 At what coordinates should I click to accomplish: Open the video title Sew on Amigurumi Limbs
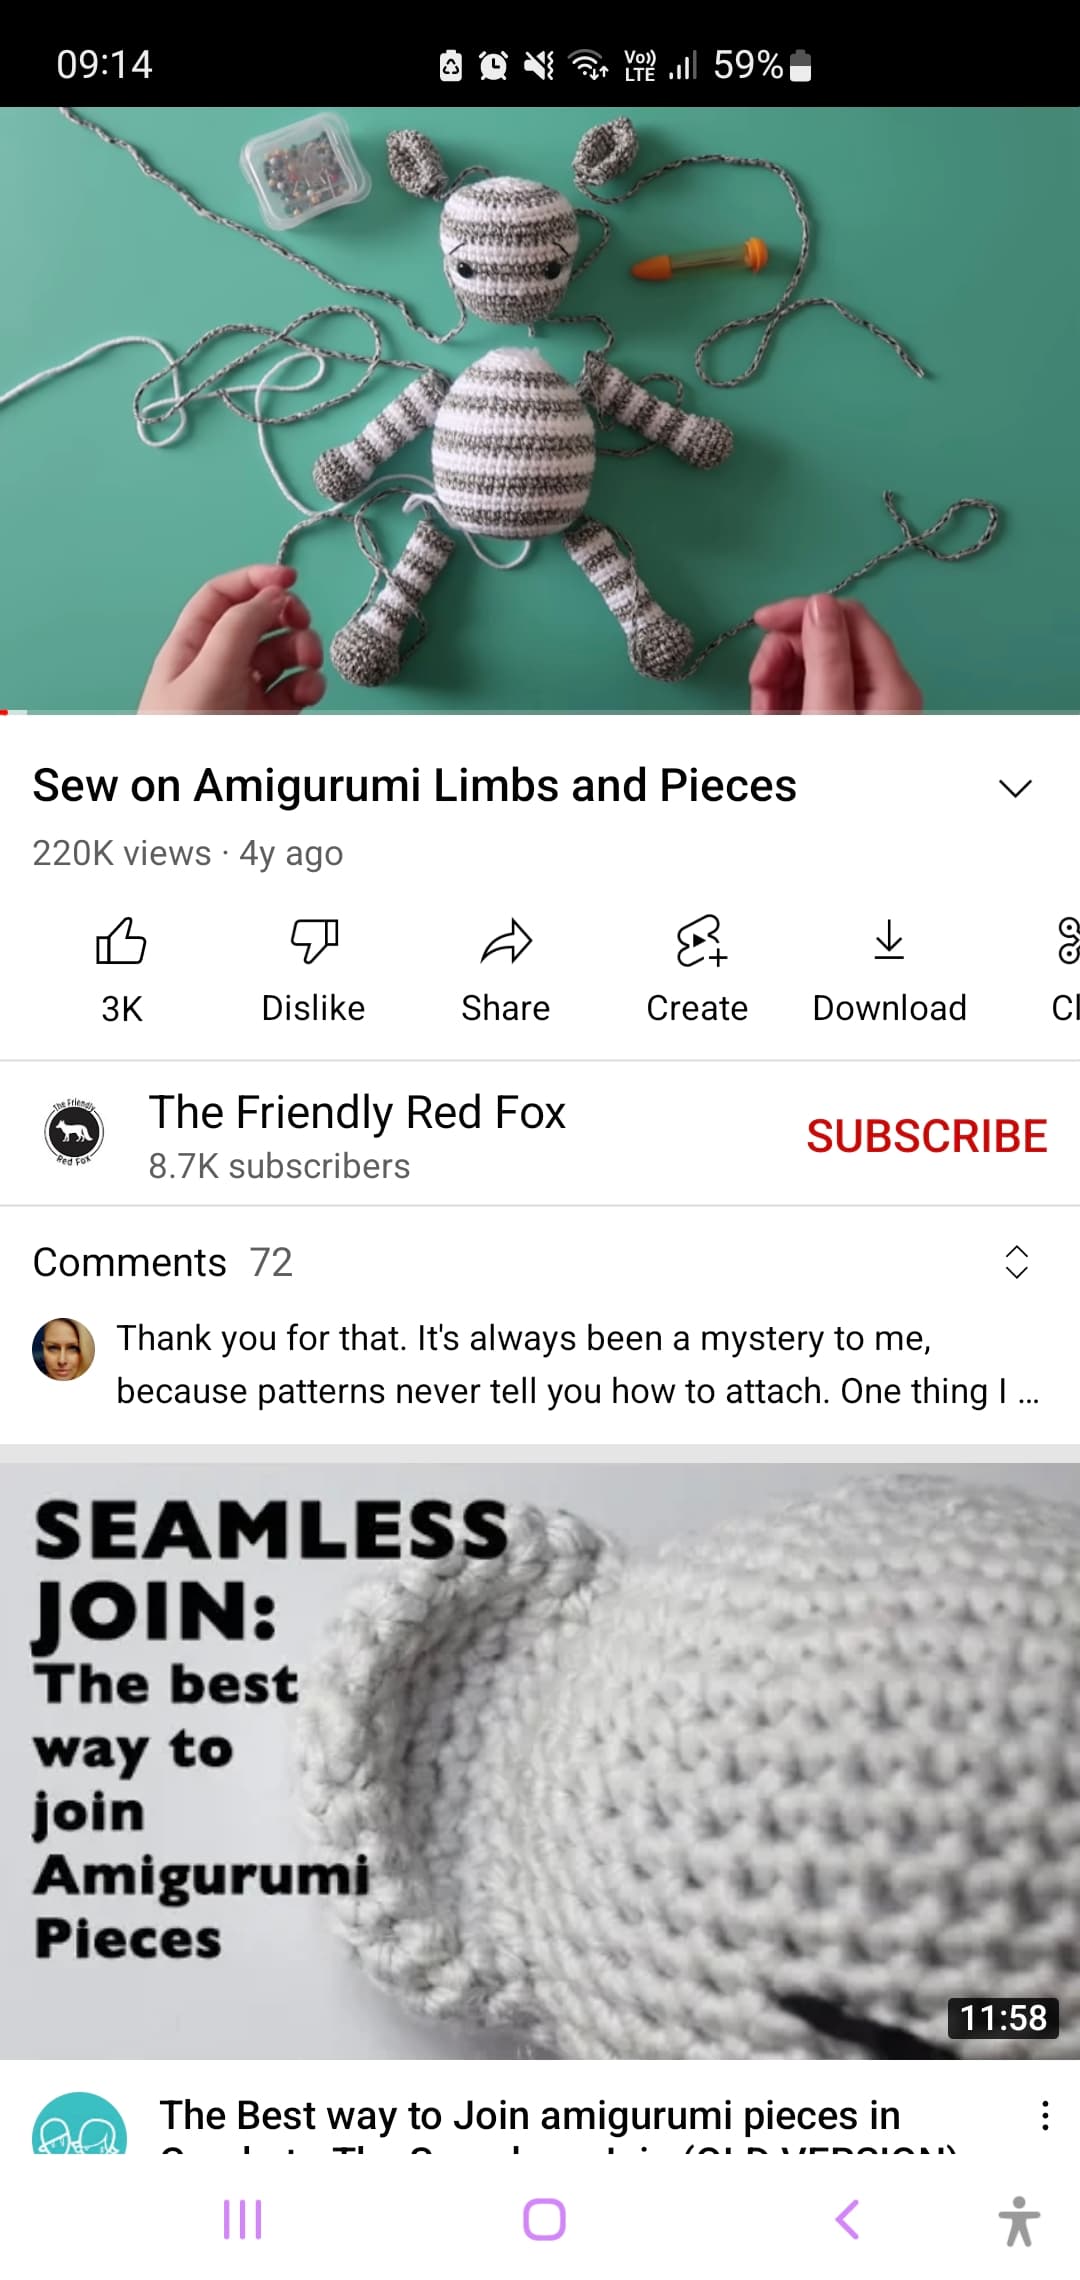tap(414, 785)
